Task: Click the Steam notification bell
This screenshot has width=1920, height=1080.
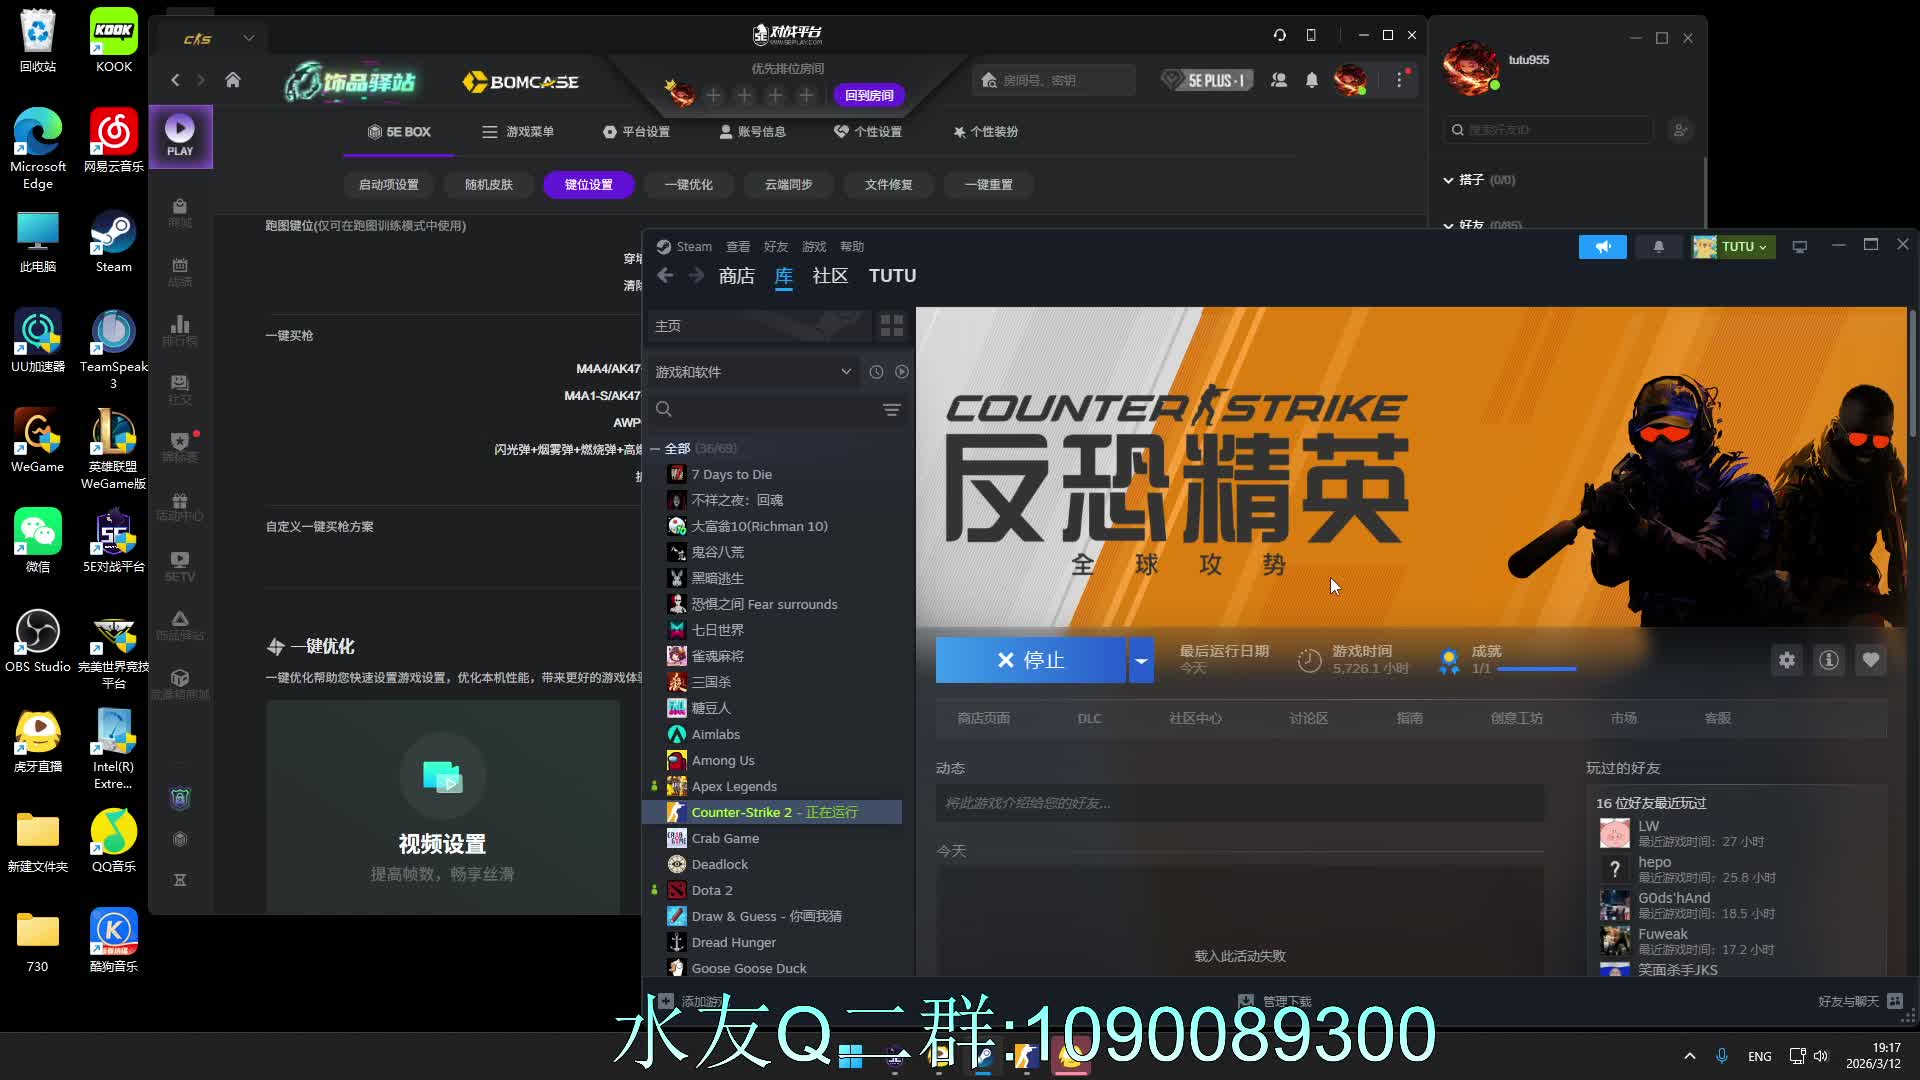Action: [1658, 247]
